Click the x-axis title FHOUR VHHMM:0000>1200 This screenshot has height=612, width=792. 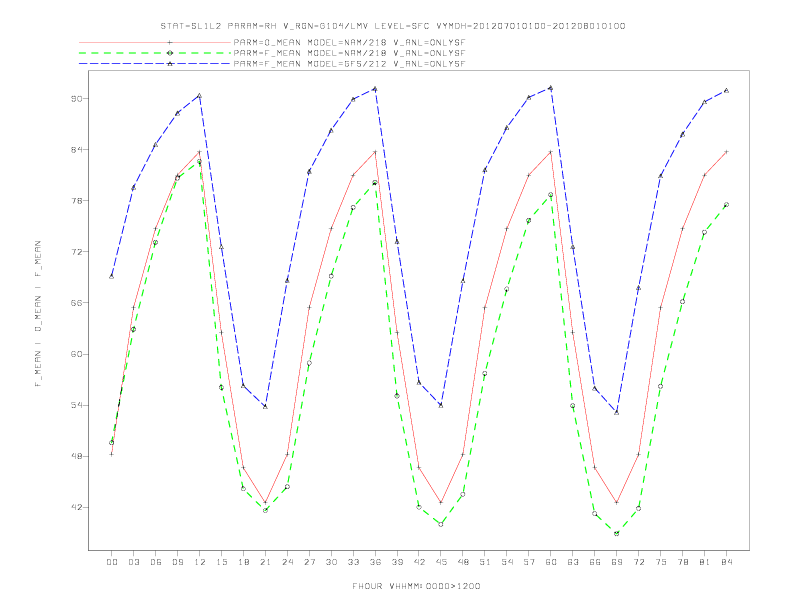[x=416, y=586]
